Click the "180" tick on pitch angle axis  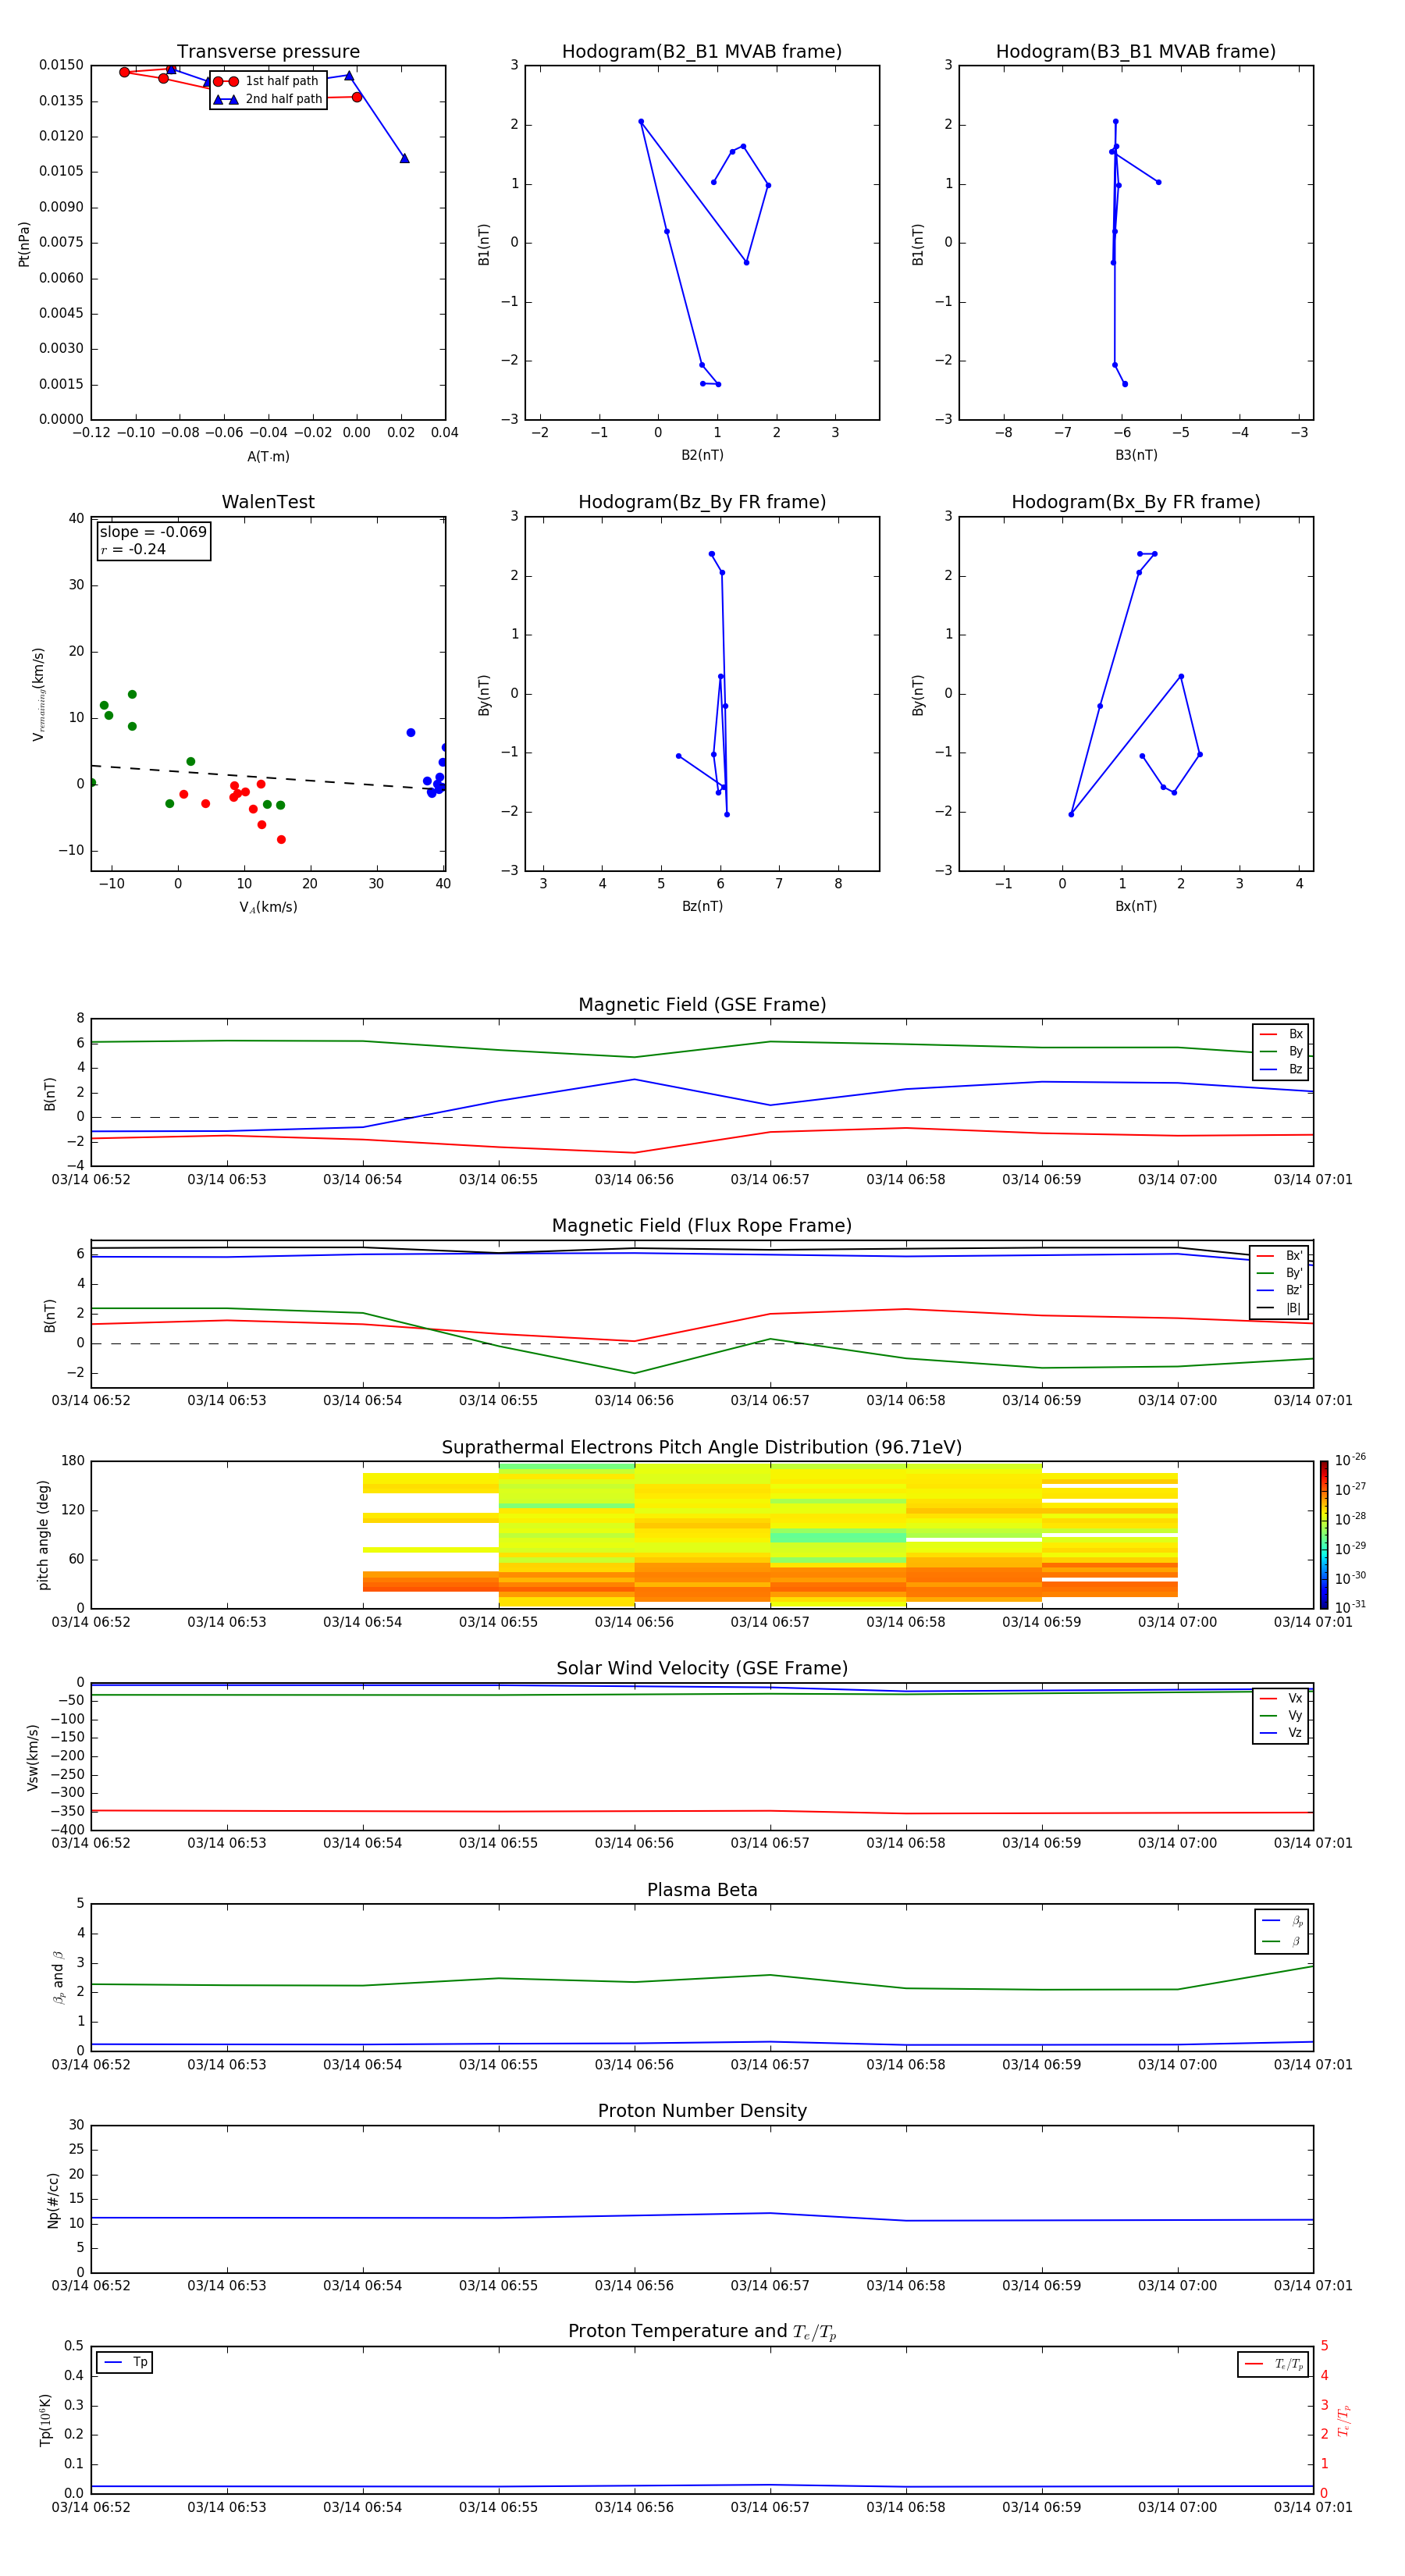coord(73,1461)
